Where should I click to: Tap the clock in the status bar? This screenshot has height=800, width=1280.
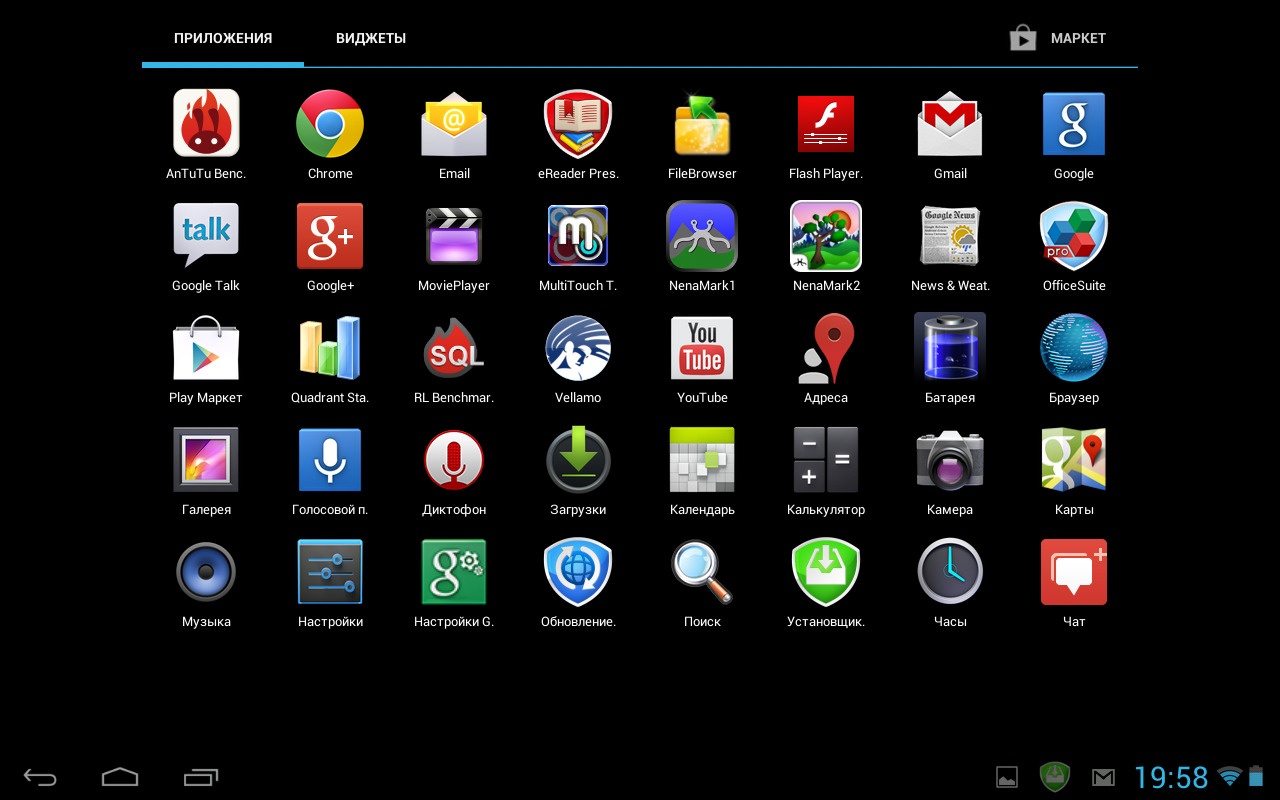tap(1171, 777)
